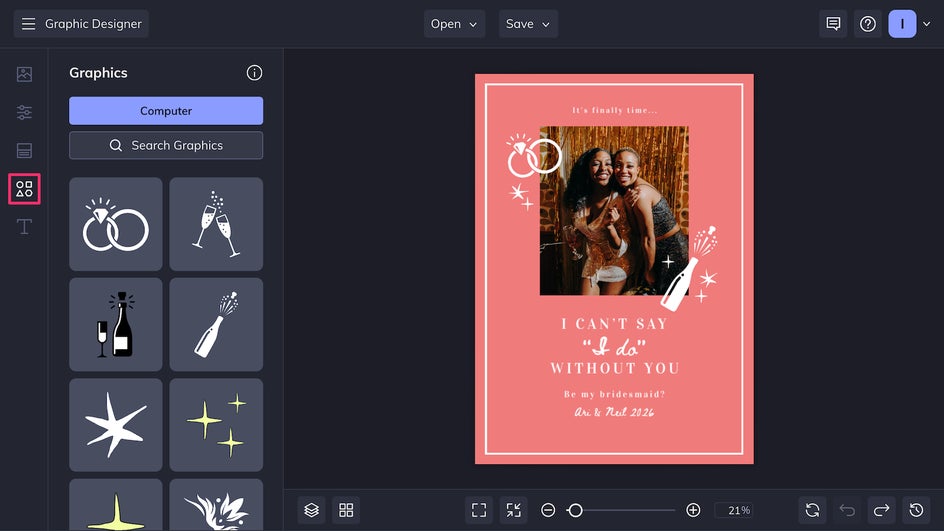Viewport: 944px width, 531px height.
Task: Select the "WITHOUT YOU" text
Action: [615, 368]
